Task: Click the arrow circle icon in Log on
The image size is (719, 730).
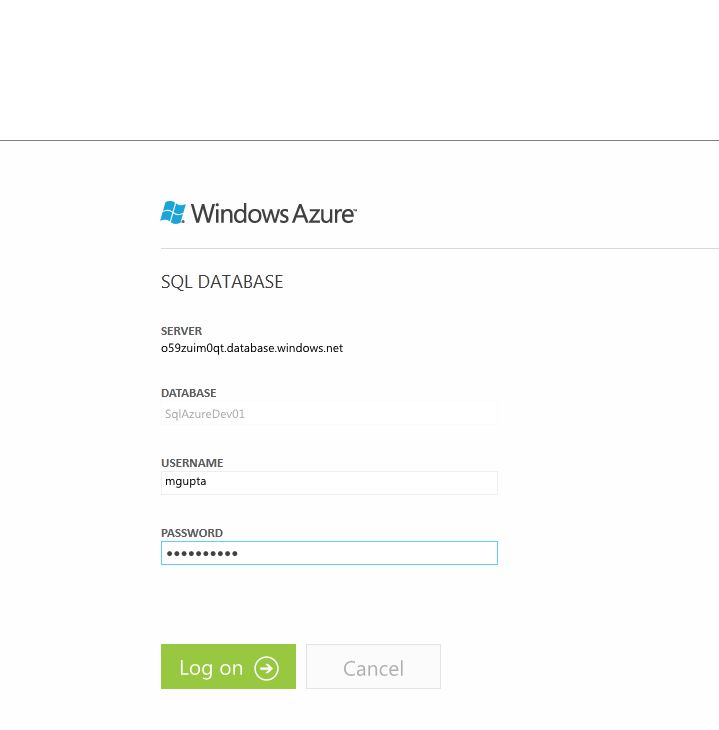Action: point(266,668)
